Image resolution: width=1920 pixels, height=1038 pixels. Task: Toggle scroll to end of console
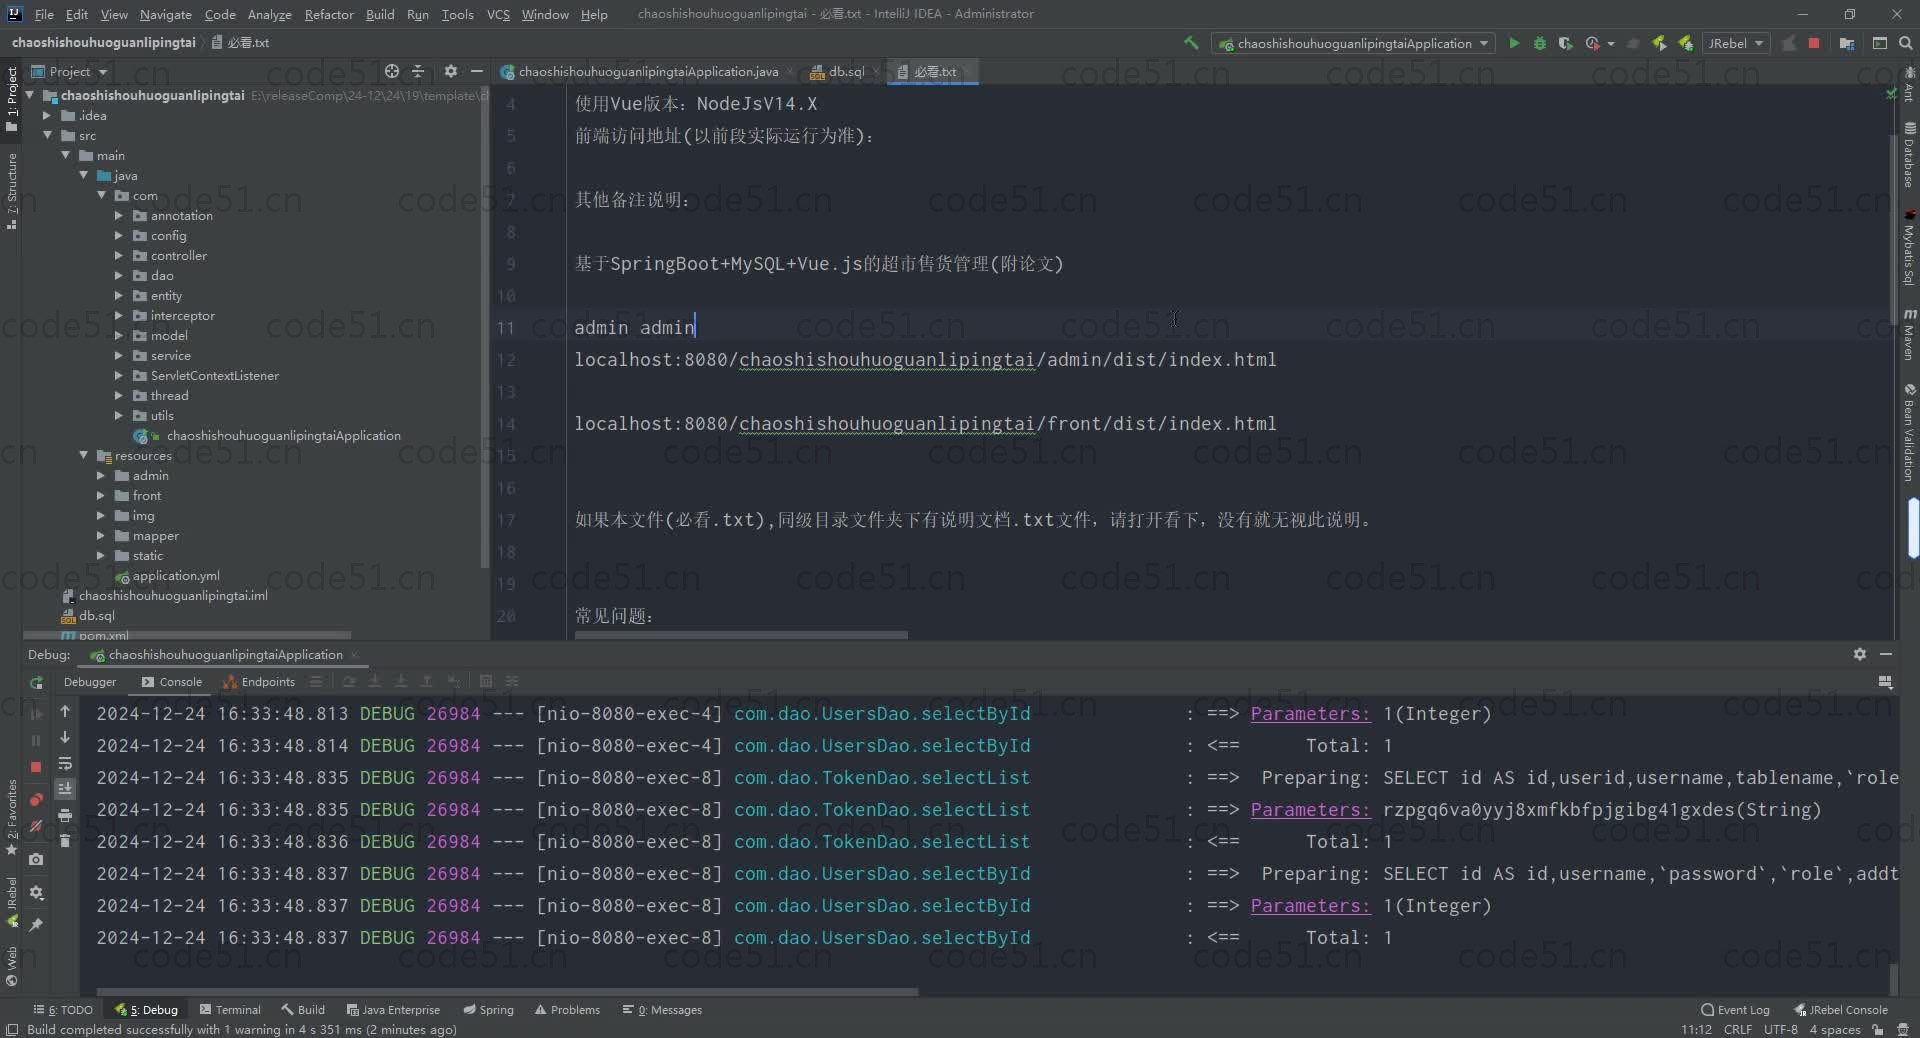point(65,789)
